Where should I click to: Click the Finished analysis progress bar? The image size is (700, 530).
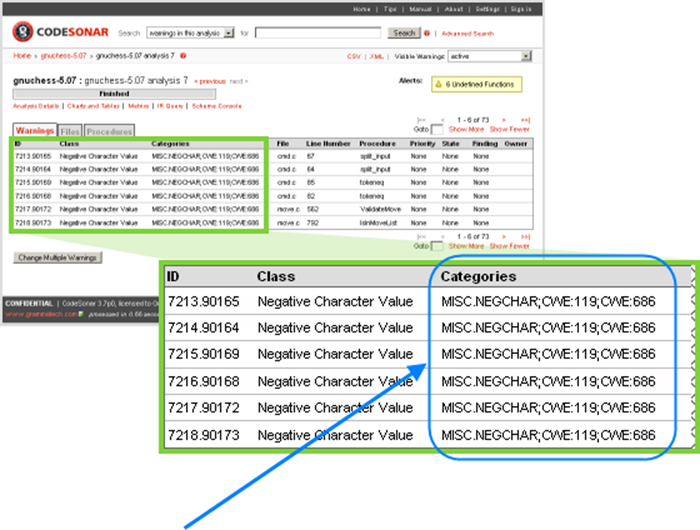point(114,94)
